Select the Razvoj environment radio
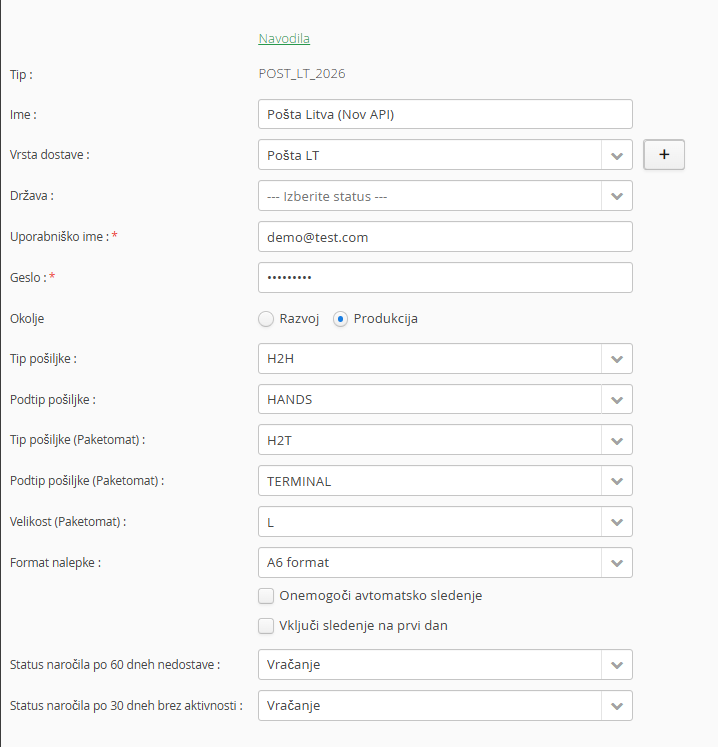 (x=266, y=319)
